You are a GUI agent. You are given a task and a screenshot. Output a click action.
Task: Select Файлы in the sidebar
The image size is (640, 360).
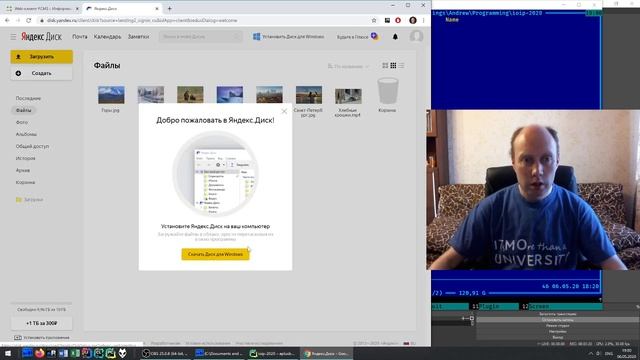click(23, 110)
